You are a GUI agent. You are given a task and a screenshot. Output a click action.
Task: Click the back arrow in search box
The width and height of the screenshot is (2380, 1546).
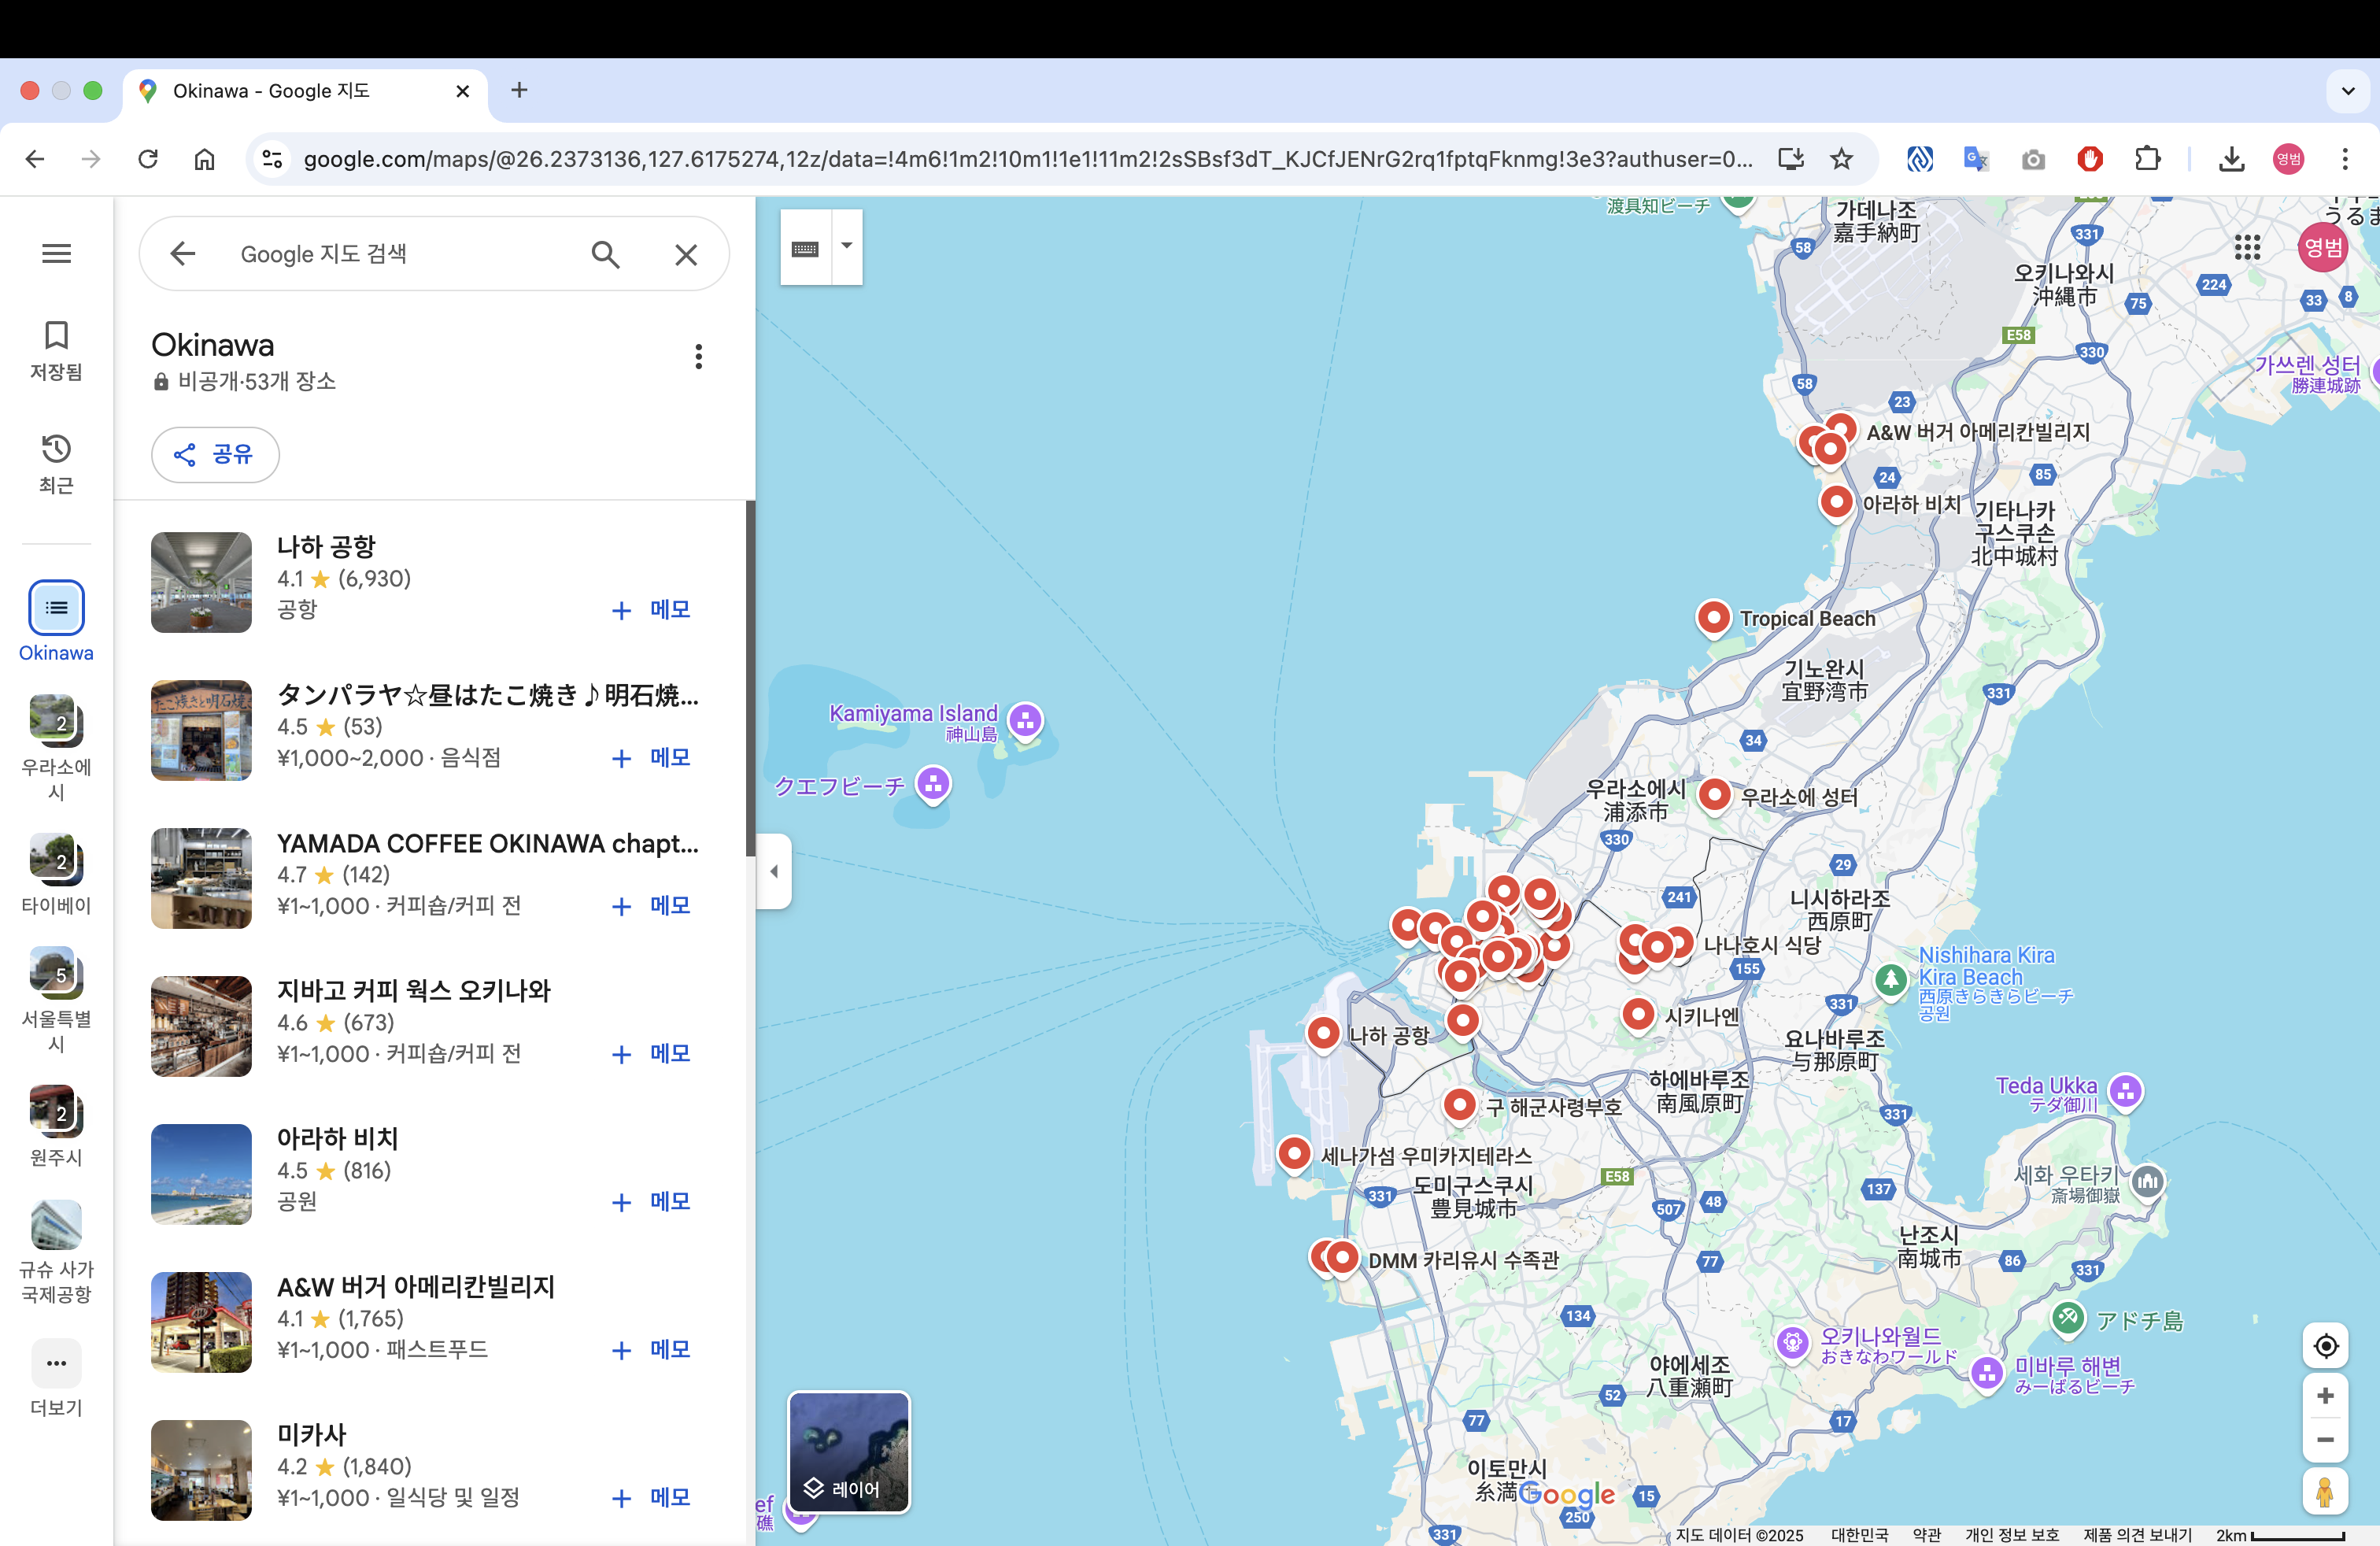pos(182,254)
